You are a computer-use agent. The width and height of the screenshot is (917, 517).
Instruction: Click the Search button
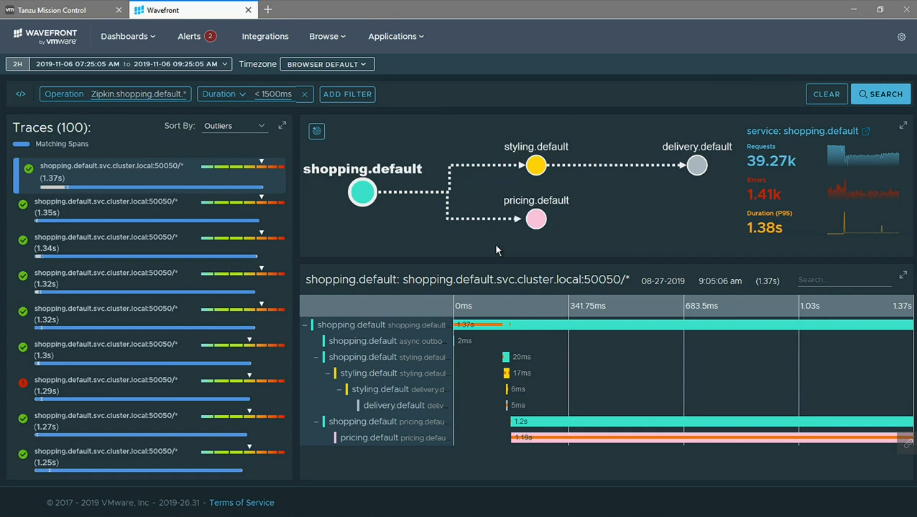tap(881, 94)
